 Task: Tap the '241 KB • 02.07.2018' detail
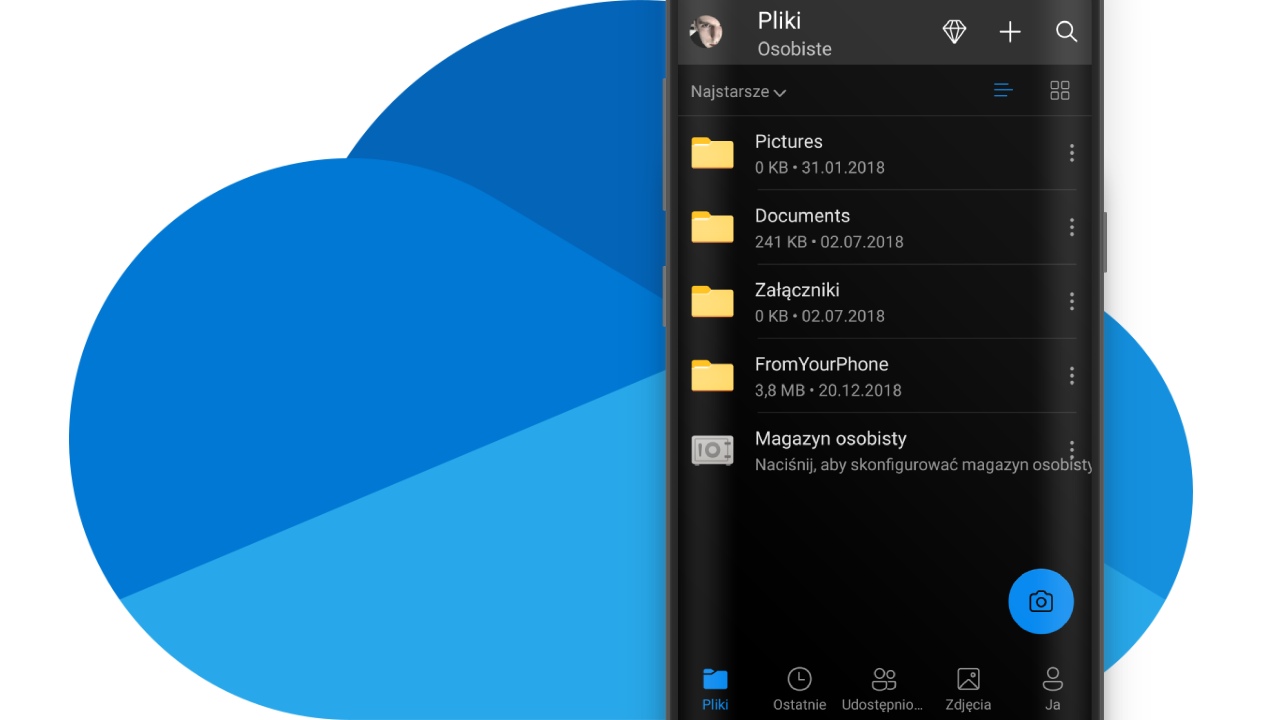(x=829, y=242)
